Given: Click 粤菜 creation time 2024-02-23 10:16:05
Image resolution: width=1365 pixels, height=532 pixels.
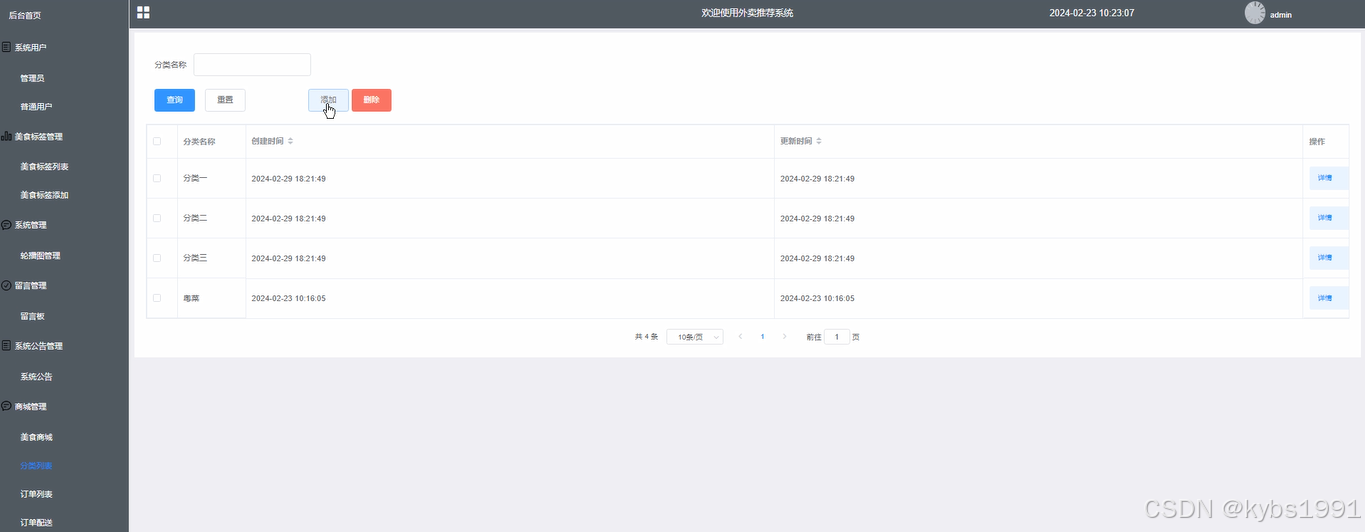Looking at the screenshot, I should click(288, 298).
